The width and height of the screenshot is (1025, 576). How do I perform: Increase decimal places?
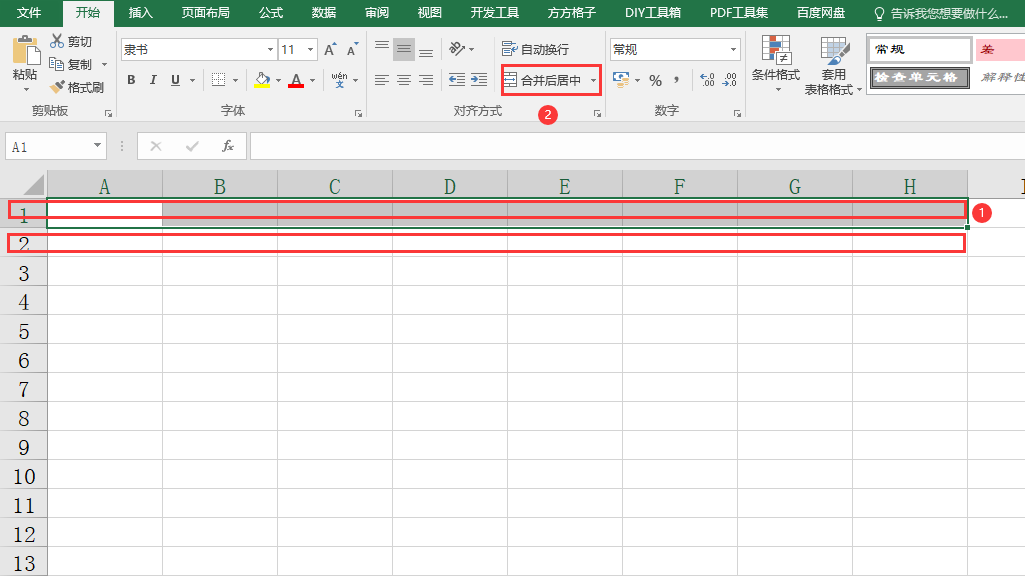(x=707, y=80)
